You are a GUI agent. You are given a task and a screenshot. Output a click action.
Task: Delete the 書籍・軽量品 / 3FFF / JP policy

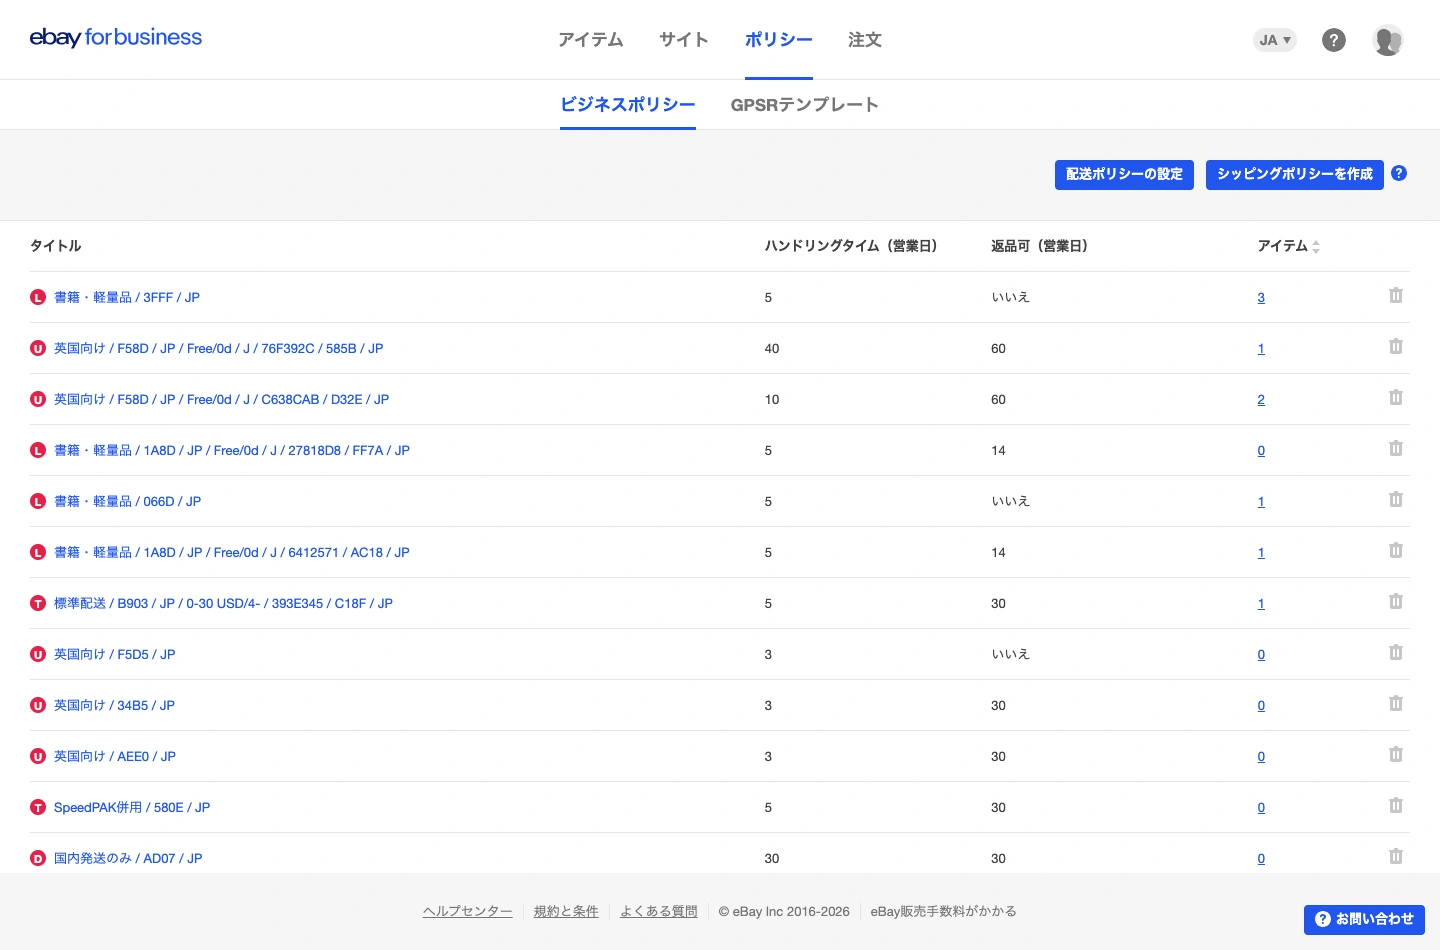point(1396,296)
